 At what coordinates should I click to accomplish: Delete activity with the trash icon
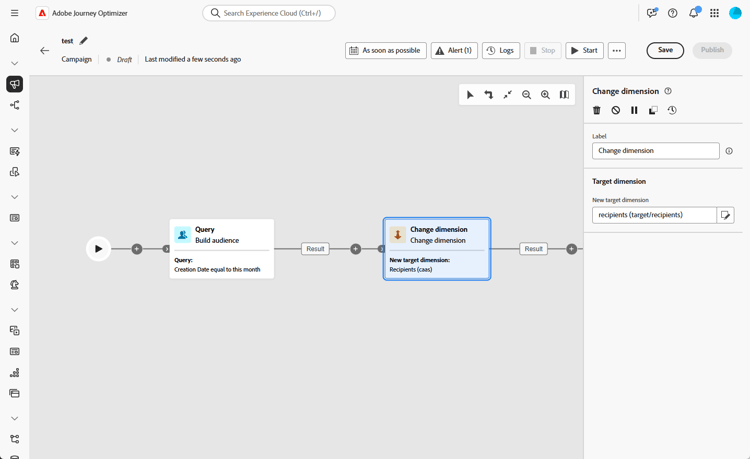click(596, 110)
